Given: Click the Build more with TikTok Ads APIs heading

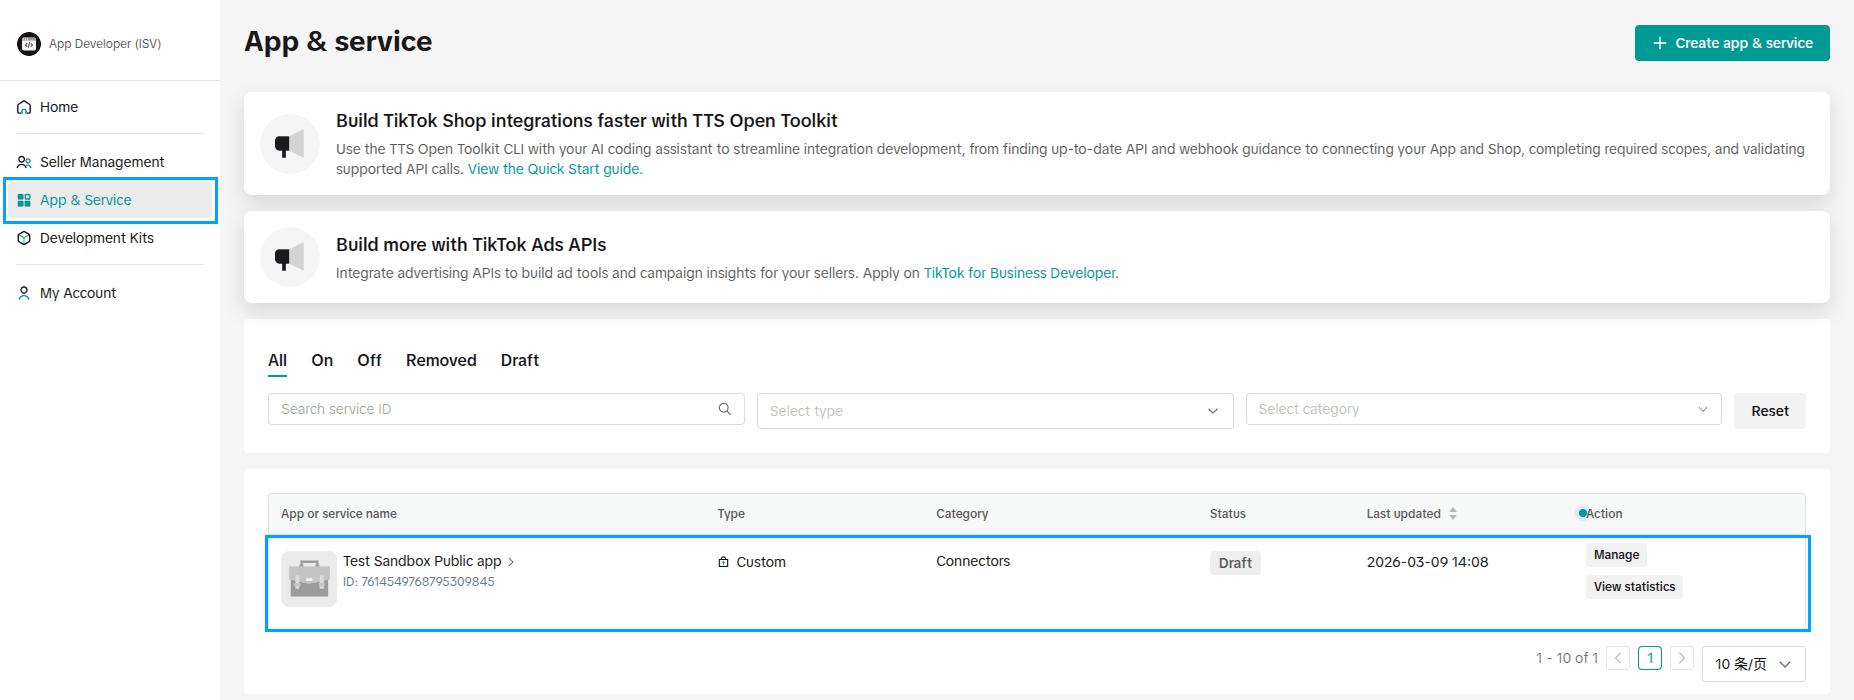Looking at the screenshot, I should pos(471,245).
